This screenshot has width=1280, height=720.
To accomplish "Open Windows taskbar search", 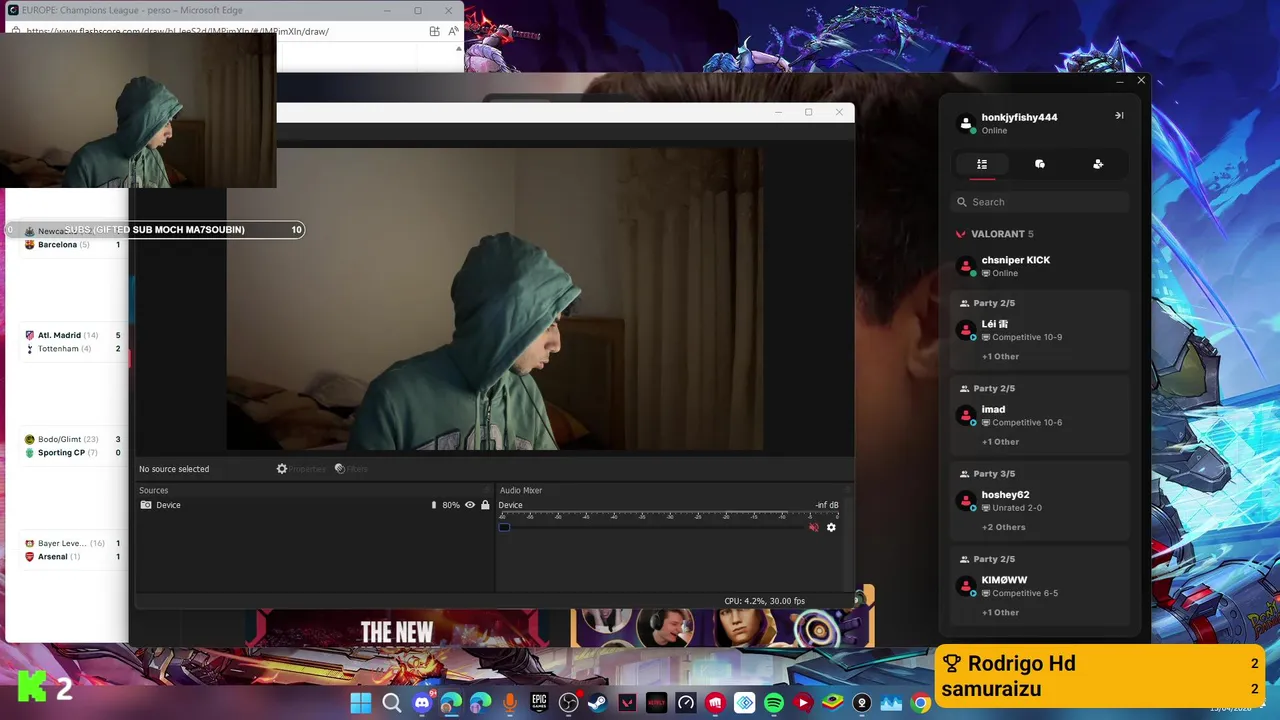I will pos(391,703).
